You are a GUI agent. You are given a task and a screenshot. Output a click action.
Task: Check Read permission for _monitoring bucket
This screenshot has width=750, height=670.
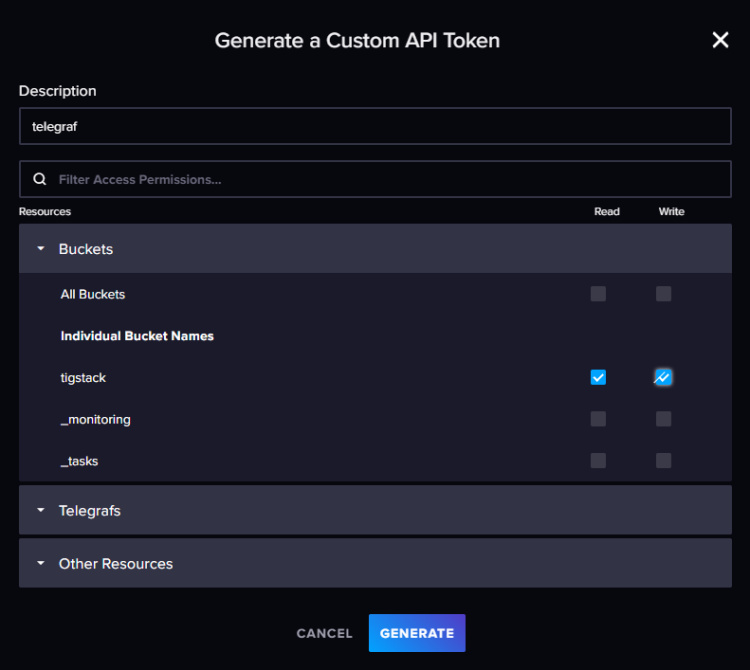[598, 419]
